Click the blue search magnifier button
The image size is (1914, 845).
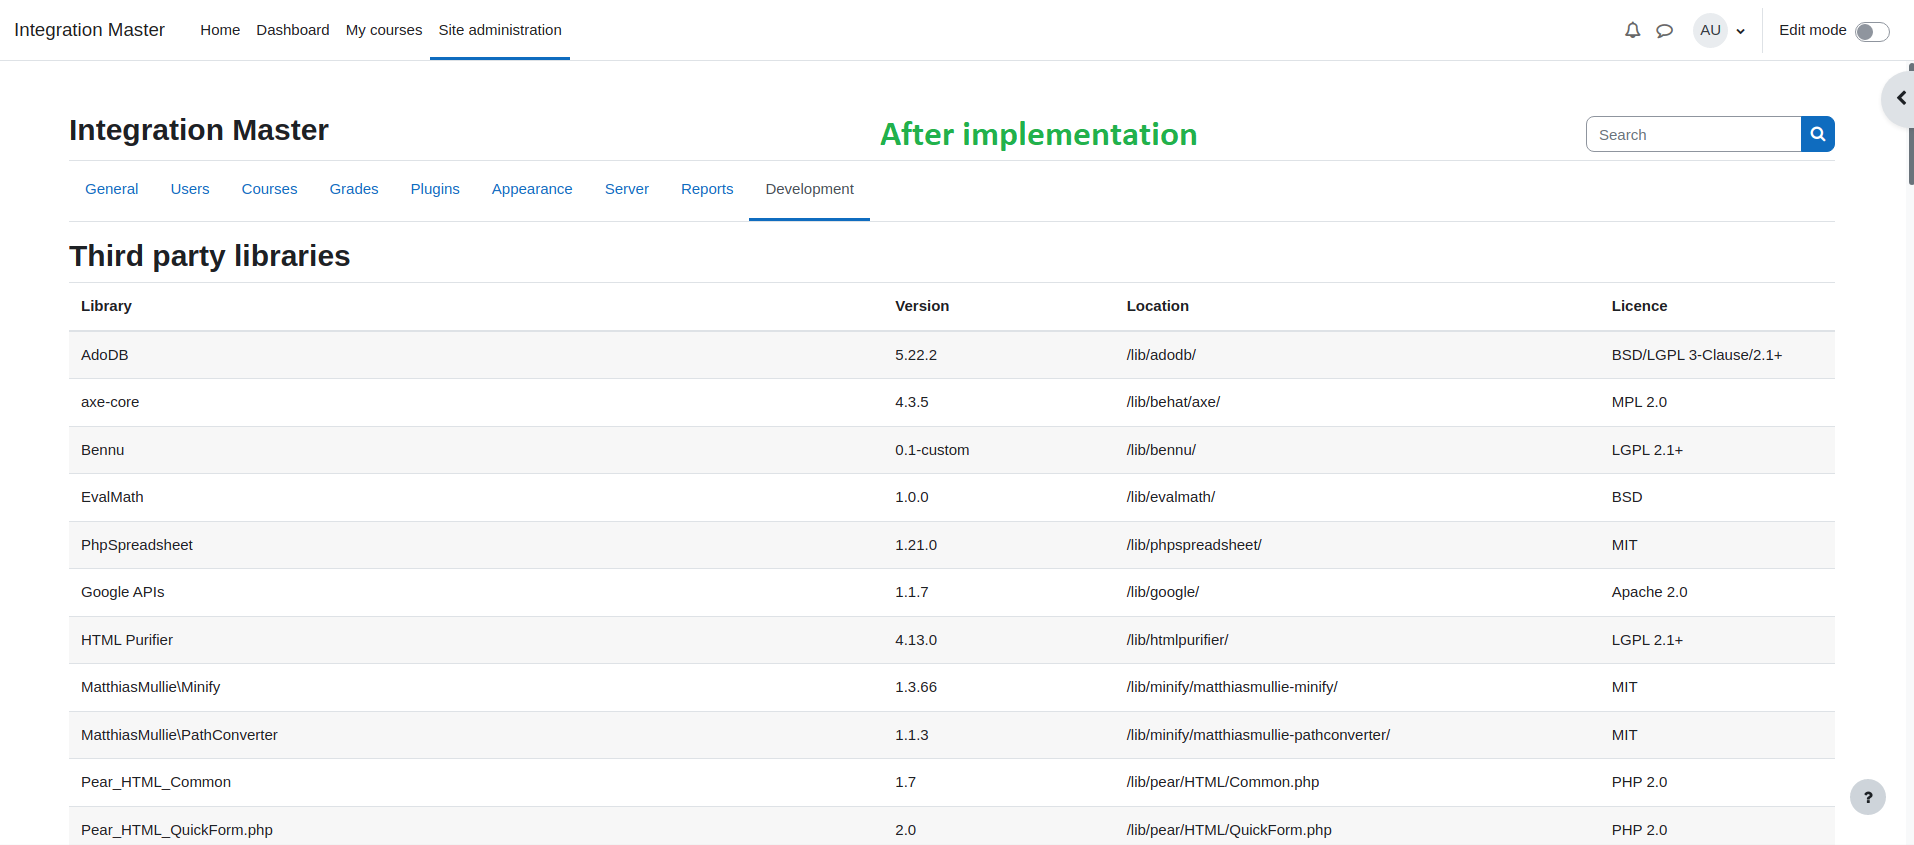click(1817, 134)
